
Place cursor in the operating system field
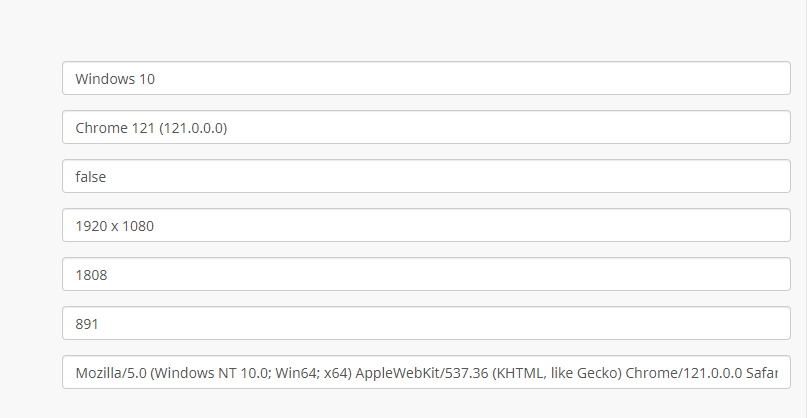(x=426, y=78)
